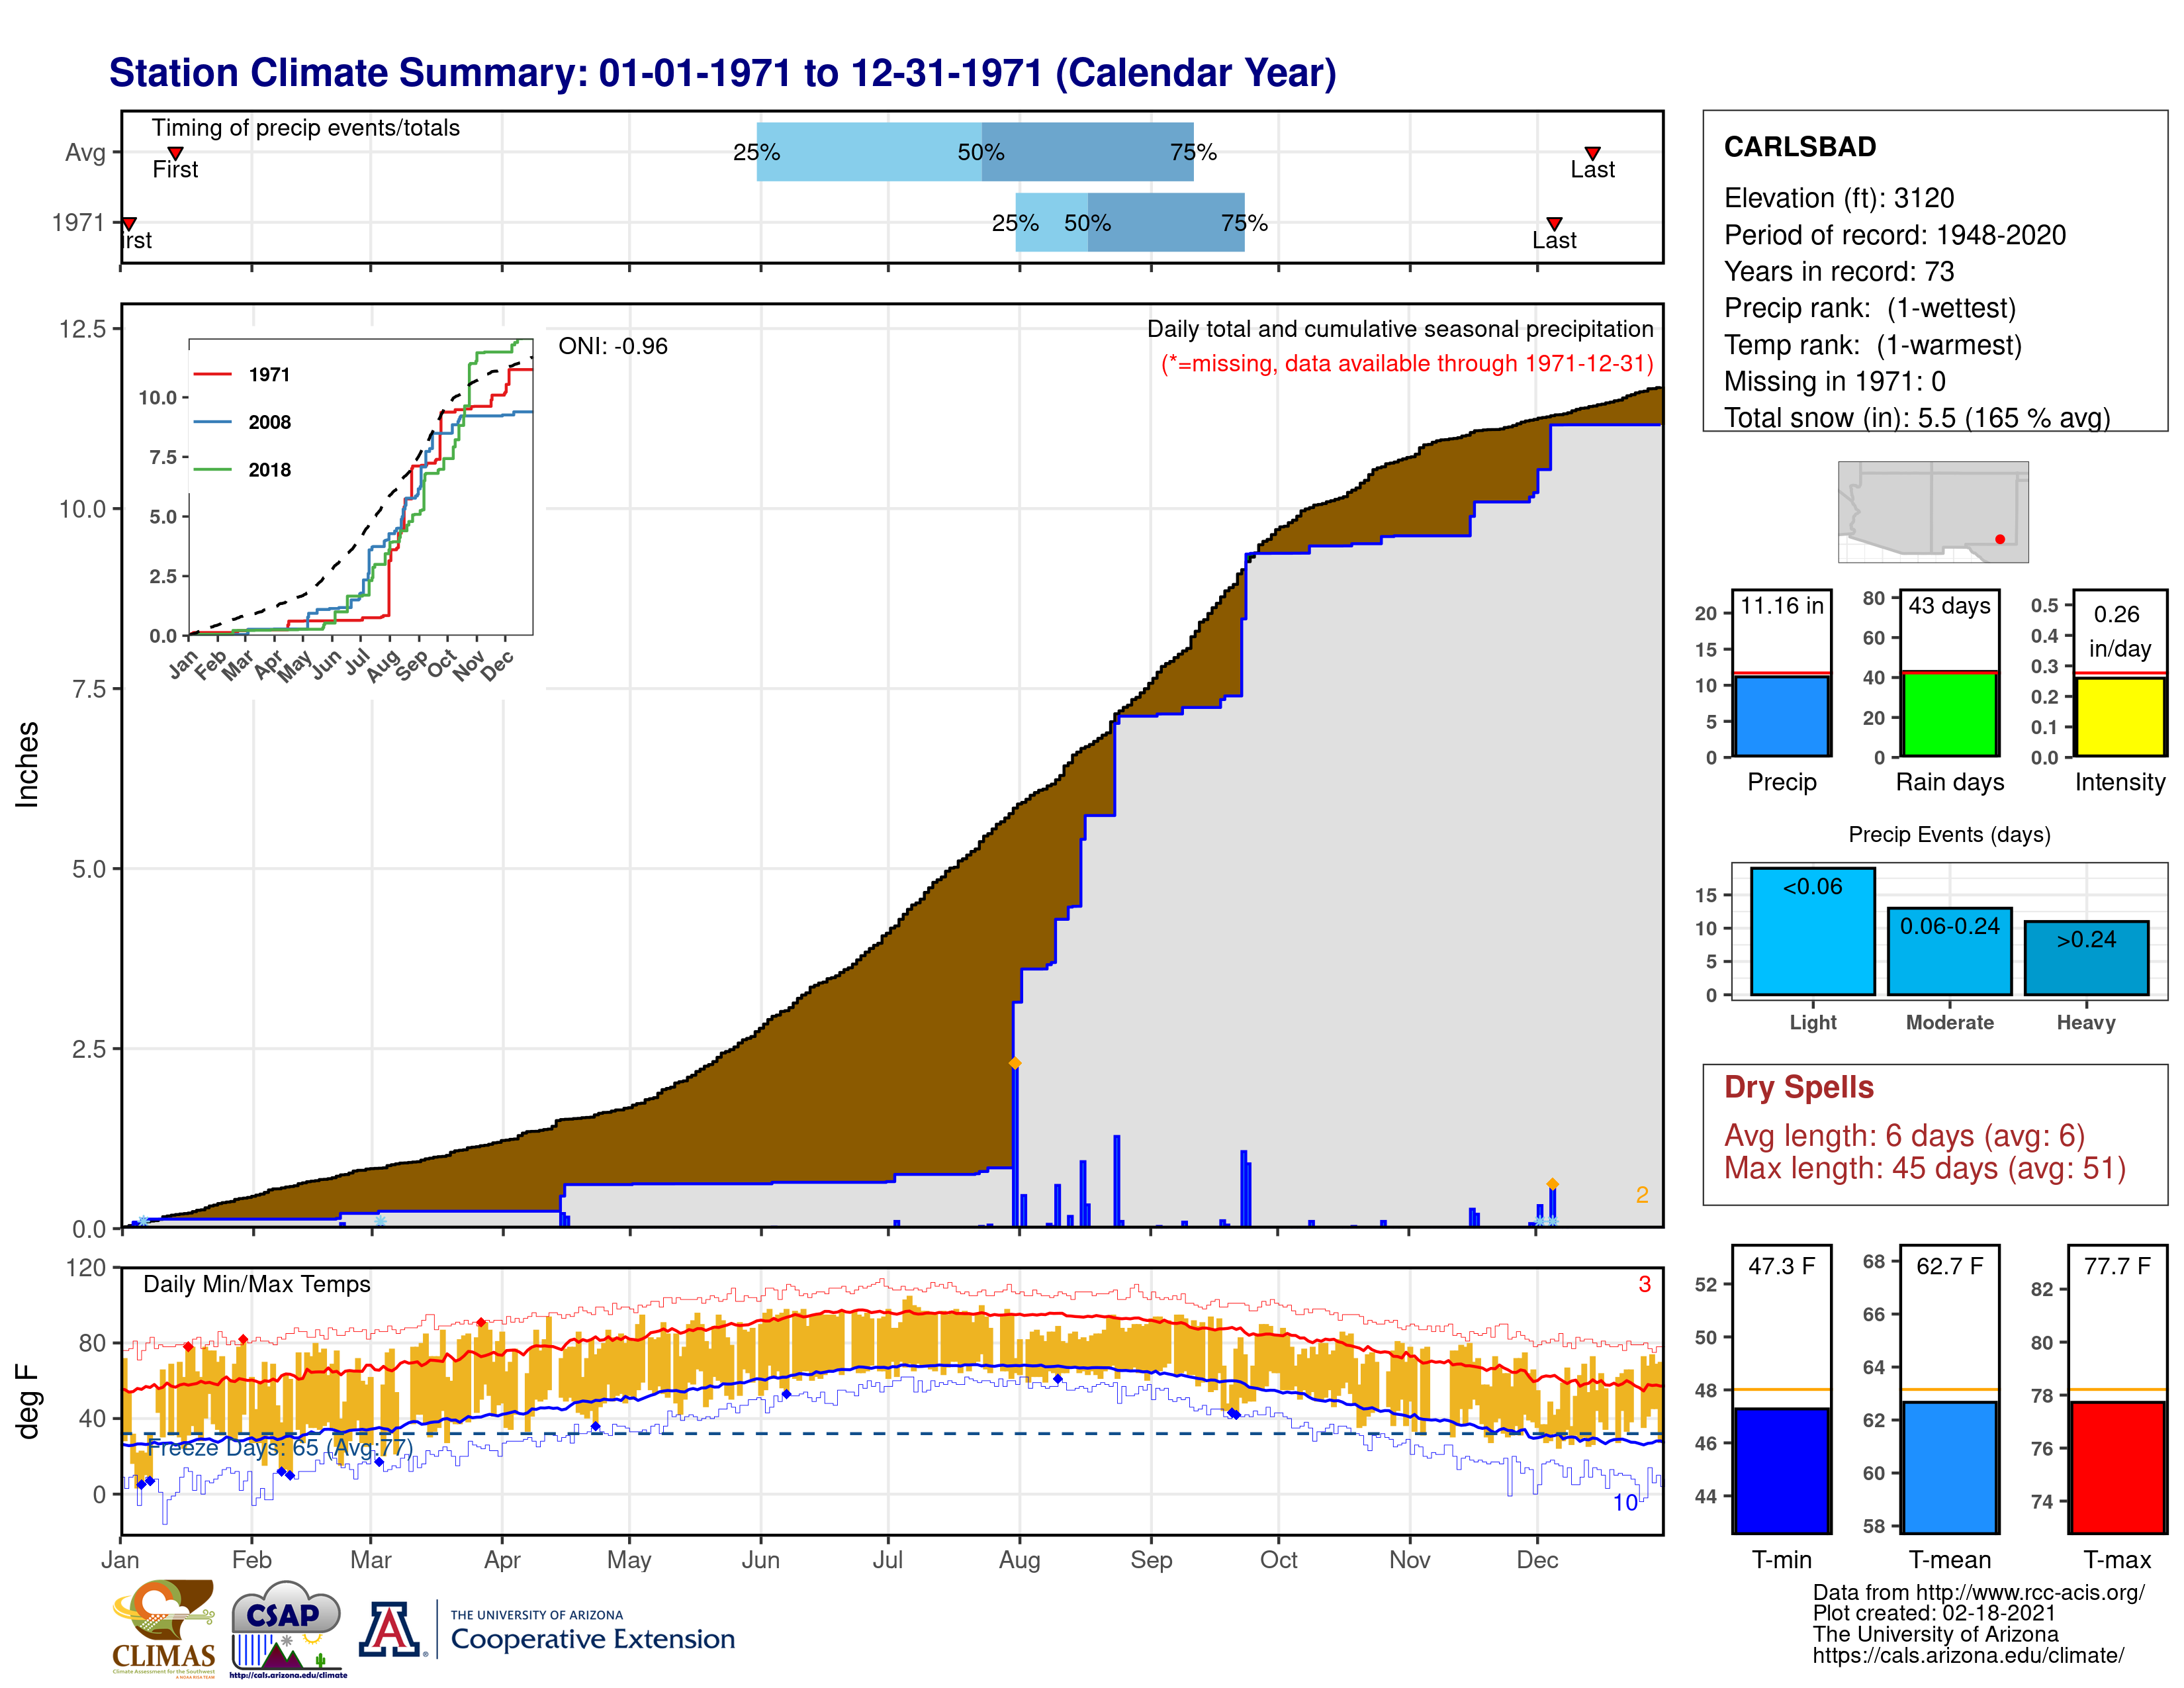Screen dimensions: 2184x1688
Task: Select the red 1971 legend line
Action: (x=212, y=374)
